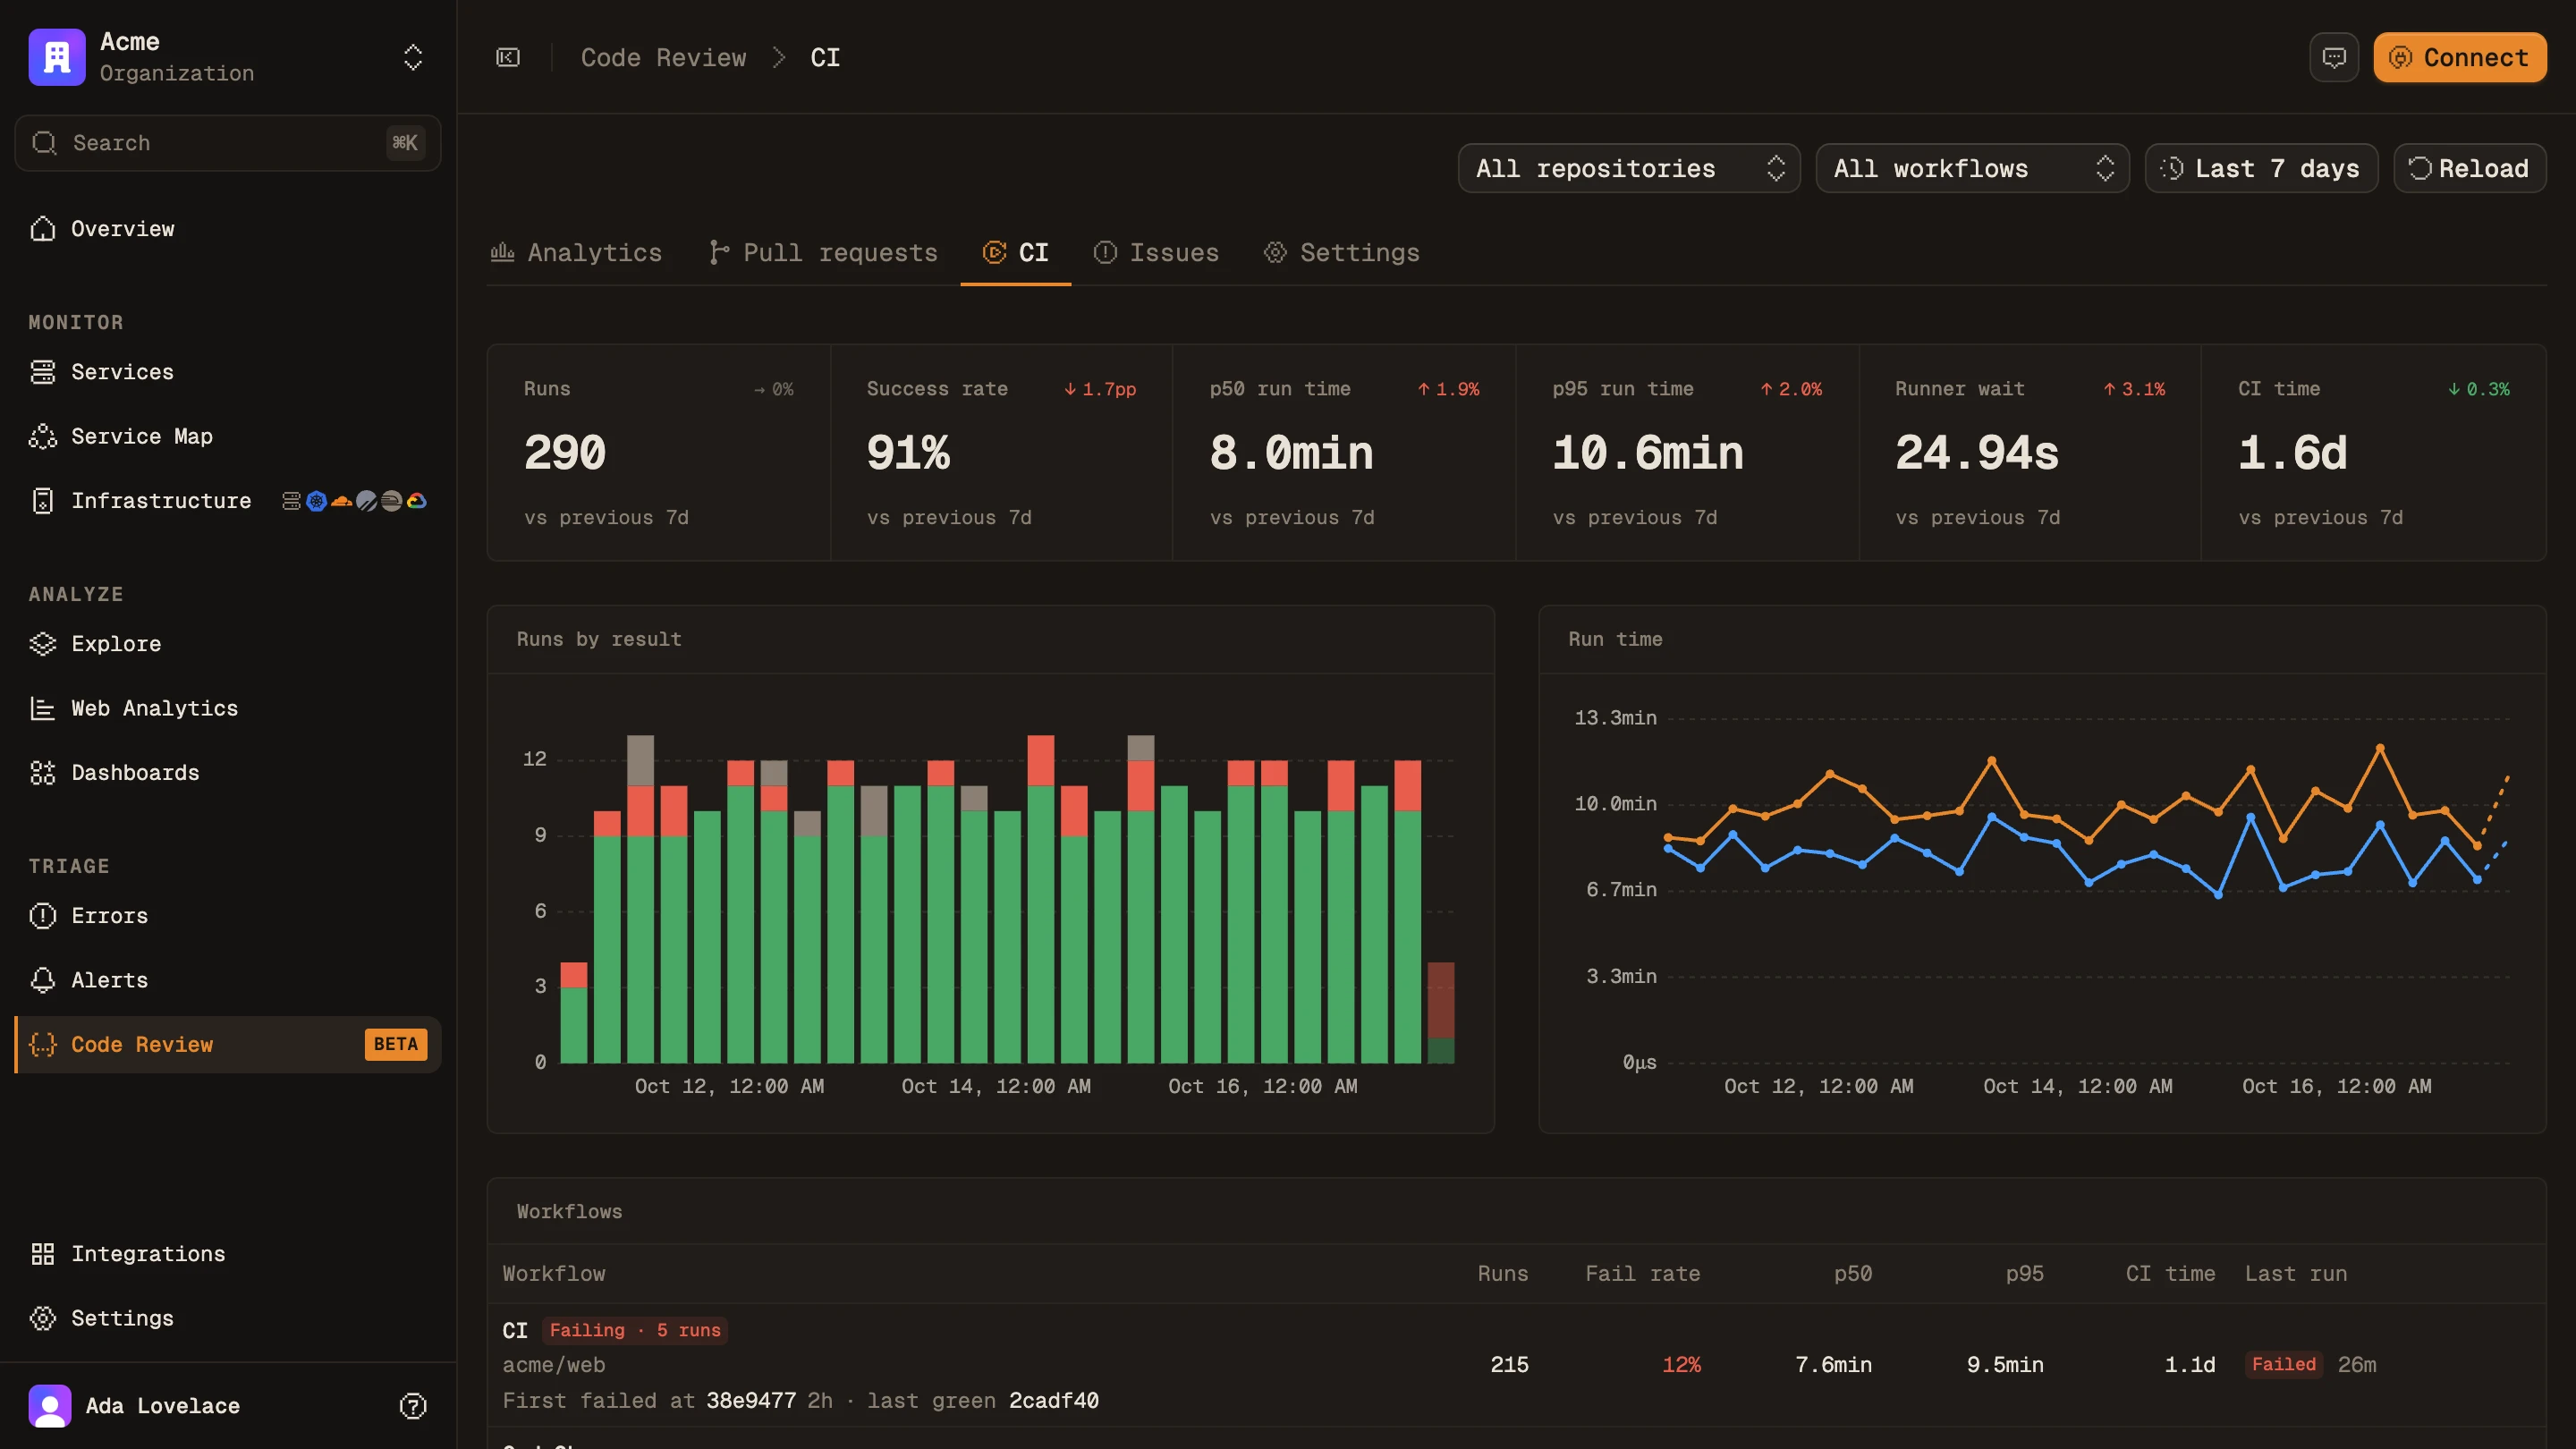Sort by the p50 column header

click(1852, 1274)
